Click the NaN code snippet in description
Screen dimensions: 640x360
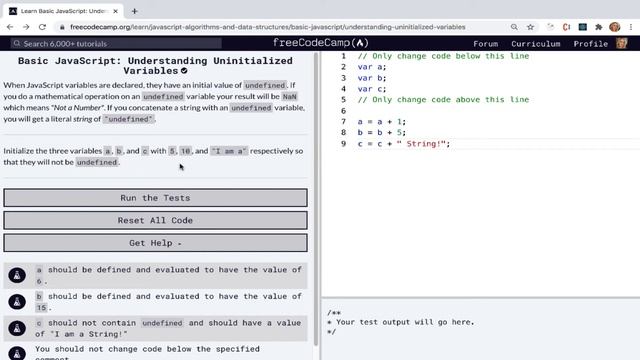click(289, 97)
